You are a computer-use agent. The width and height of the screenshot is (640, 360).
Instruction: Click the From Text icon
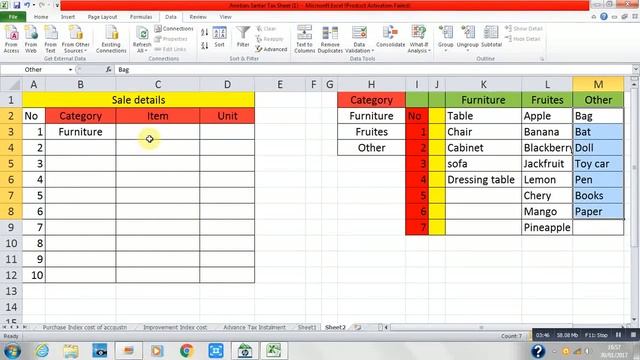pyautogui.click(x=51, y=39)
